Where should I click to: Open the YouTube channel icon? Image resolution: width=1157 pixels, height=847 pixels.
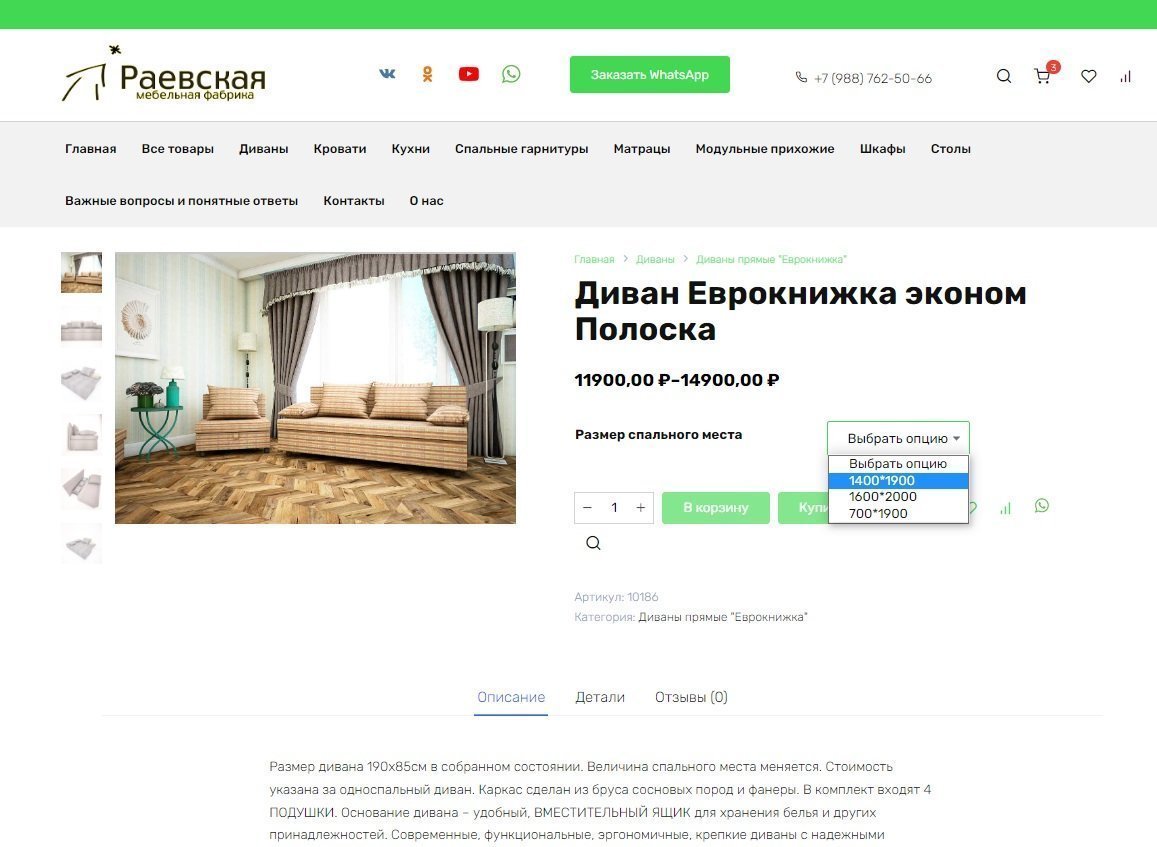click(x=469, y=74)
